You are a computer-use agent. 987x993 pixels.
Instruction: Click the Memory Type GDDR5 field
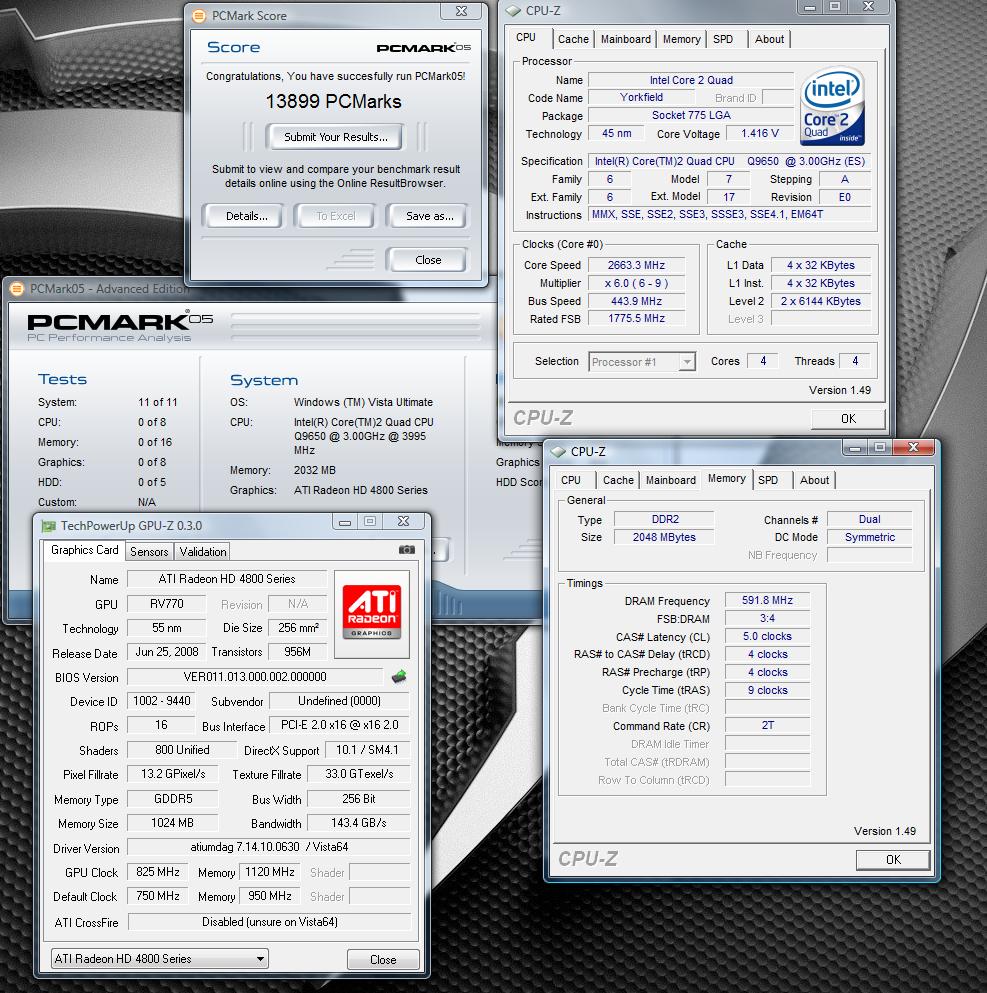[173, 799]
